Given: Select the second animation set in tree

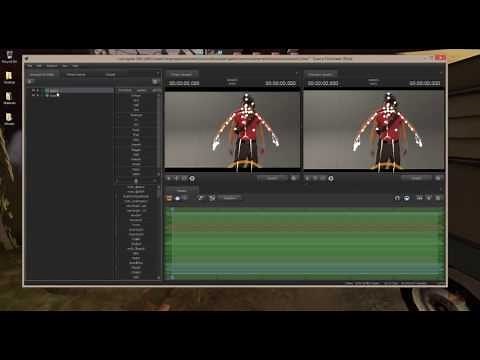Looking at the screenshot, I should [53, 95].
